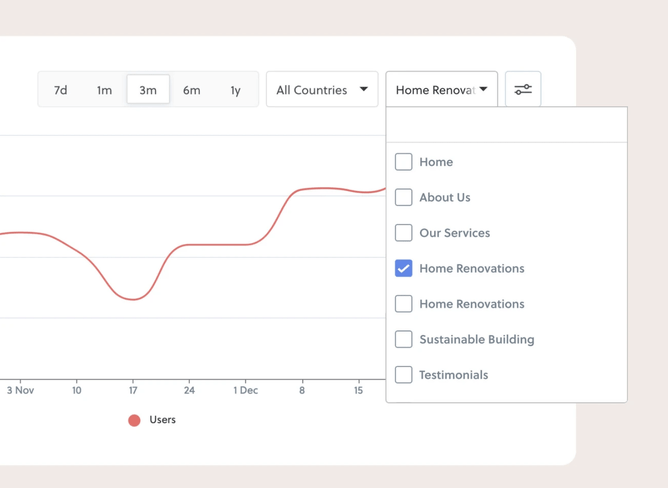Select the Sustainable Building checkbox
This screenshot has width=668, height=488.
pos(404,339)
